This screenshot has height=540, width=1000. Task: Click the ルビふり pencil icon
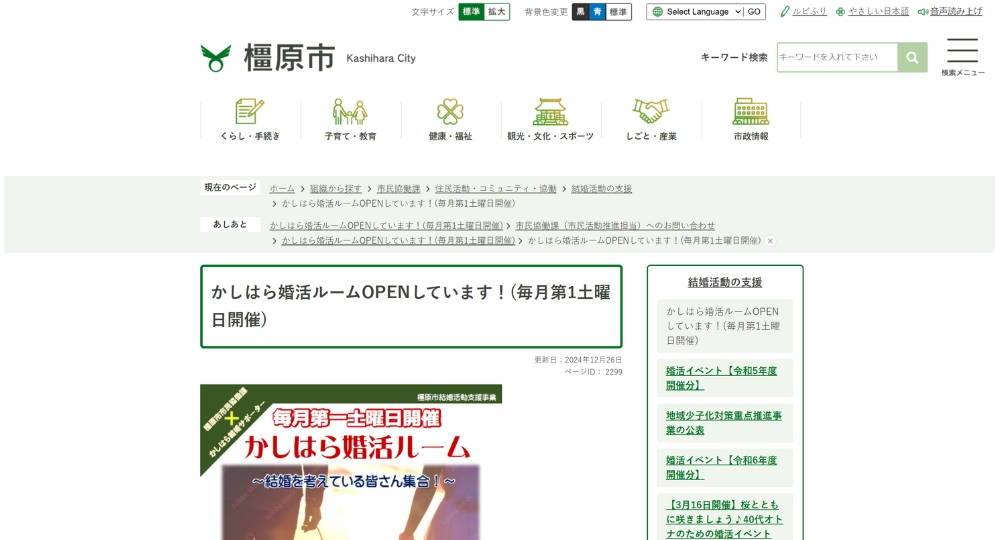click(x=785, y=11)
